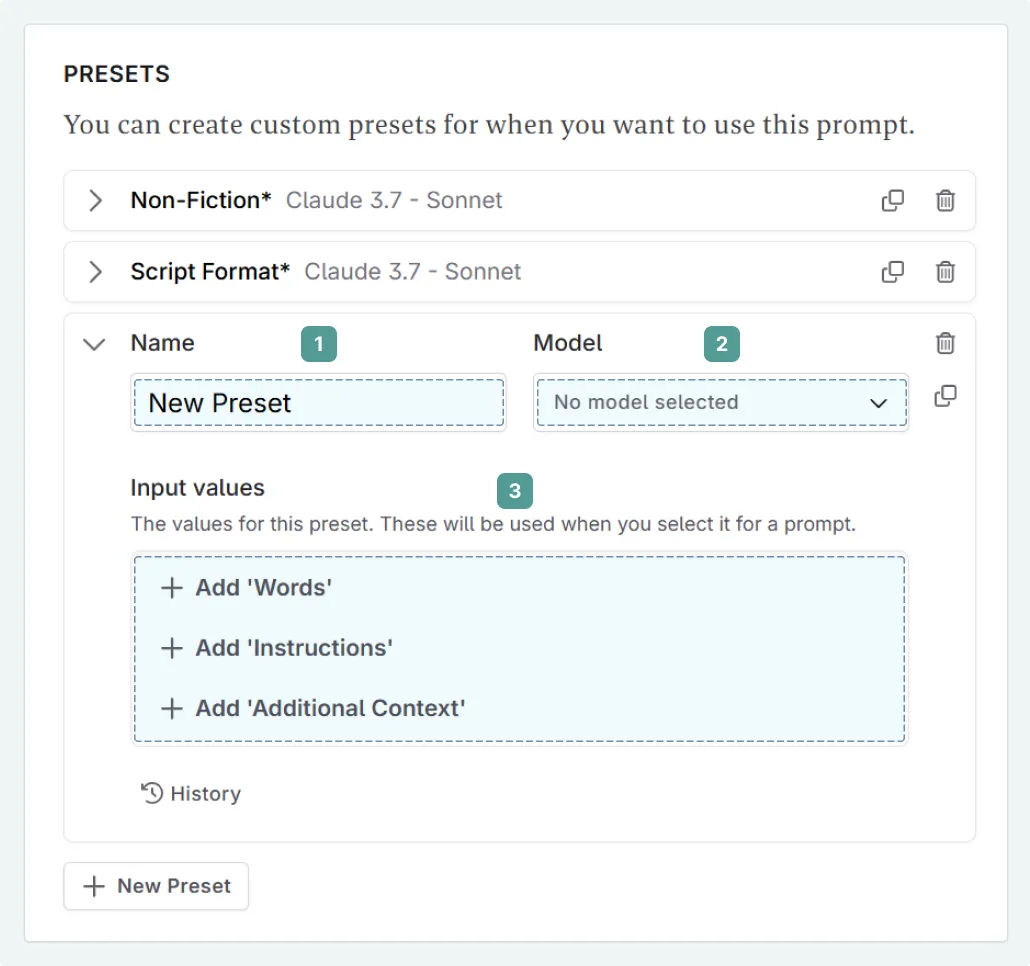Image resolution: width=1030 pixels, height=966 pixels.
Task: Create another preset with New Preset button
Action: tap(155, 886)
